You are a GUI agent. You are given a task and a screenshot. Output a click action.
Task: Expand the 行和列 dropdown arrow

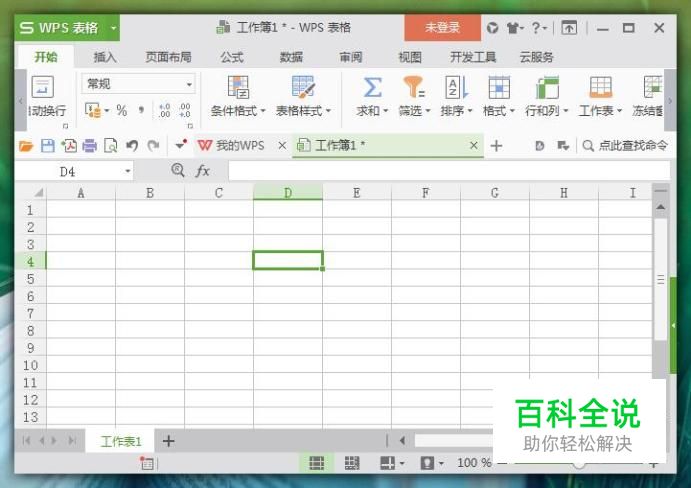tap(566, 111)
